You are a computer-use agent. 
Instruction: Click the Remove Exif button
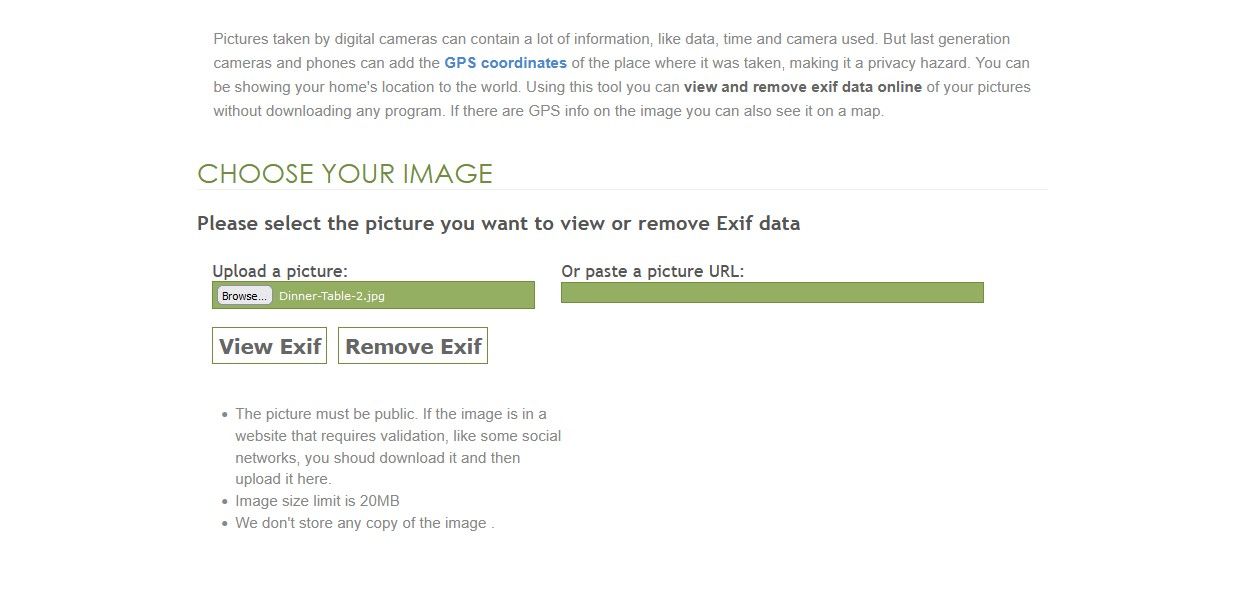412,346
